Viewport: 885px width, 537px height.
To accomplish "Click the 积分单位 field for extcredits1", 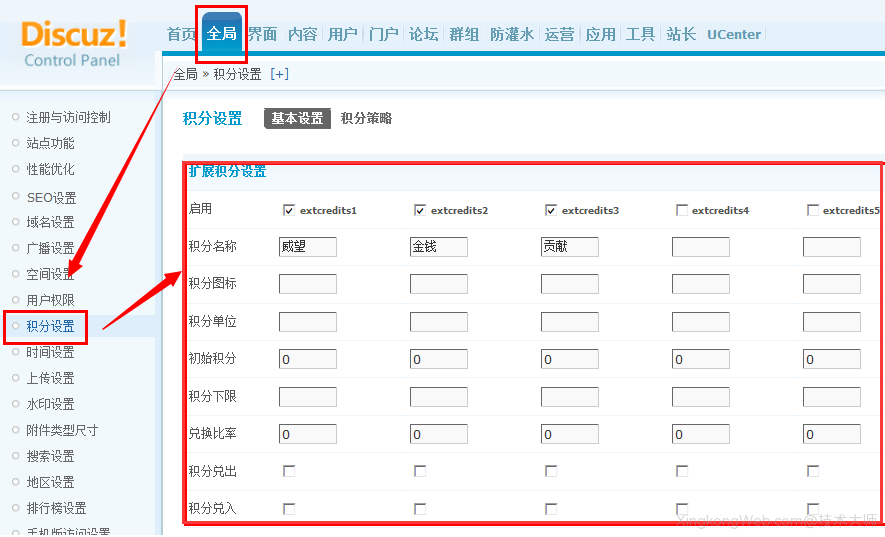I will [x=308, y=322].
